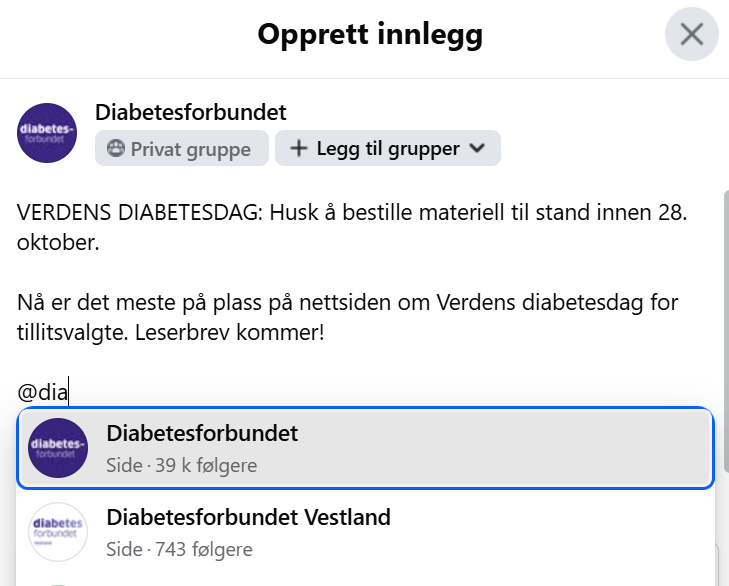
Task: Click the Privat gruppe badge label
Action: (191, 149)
